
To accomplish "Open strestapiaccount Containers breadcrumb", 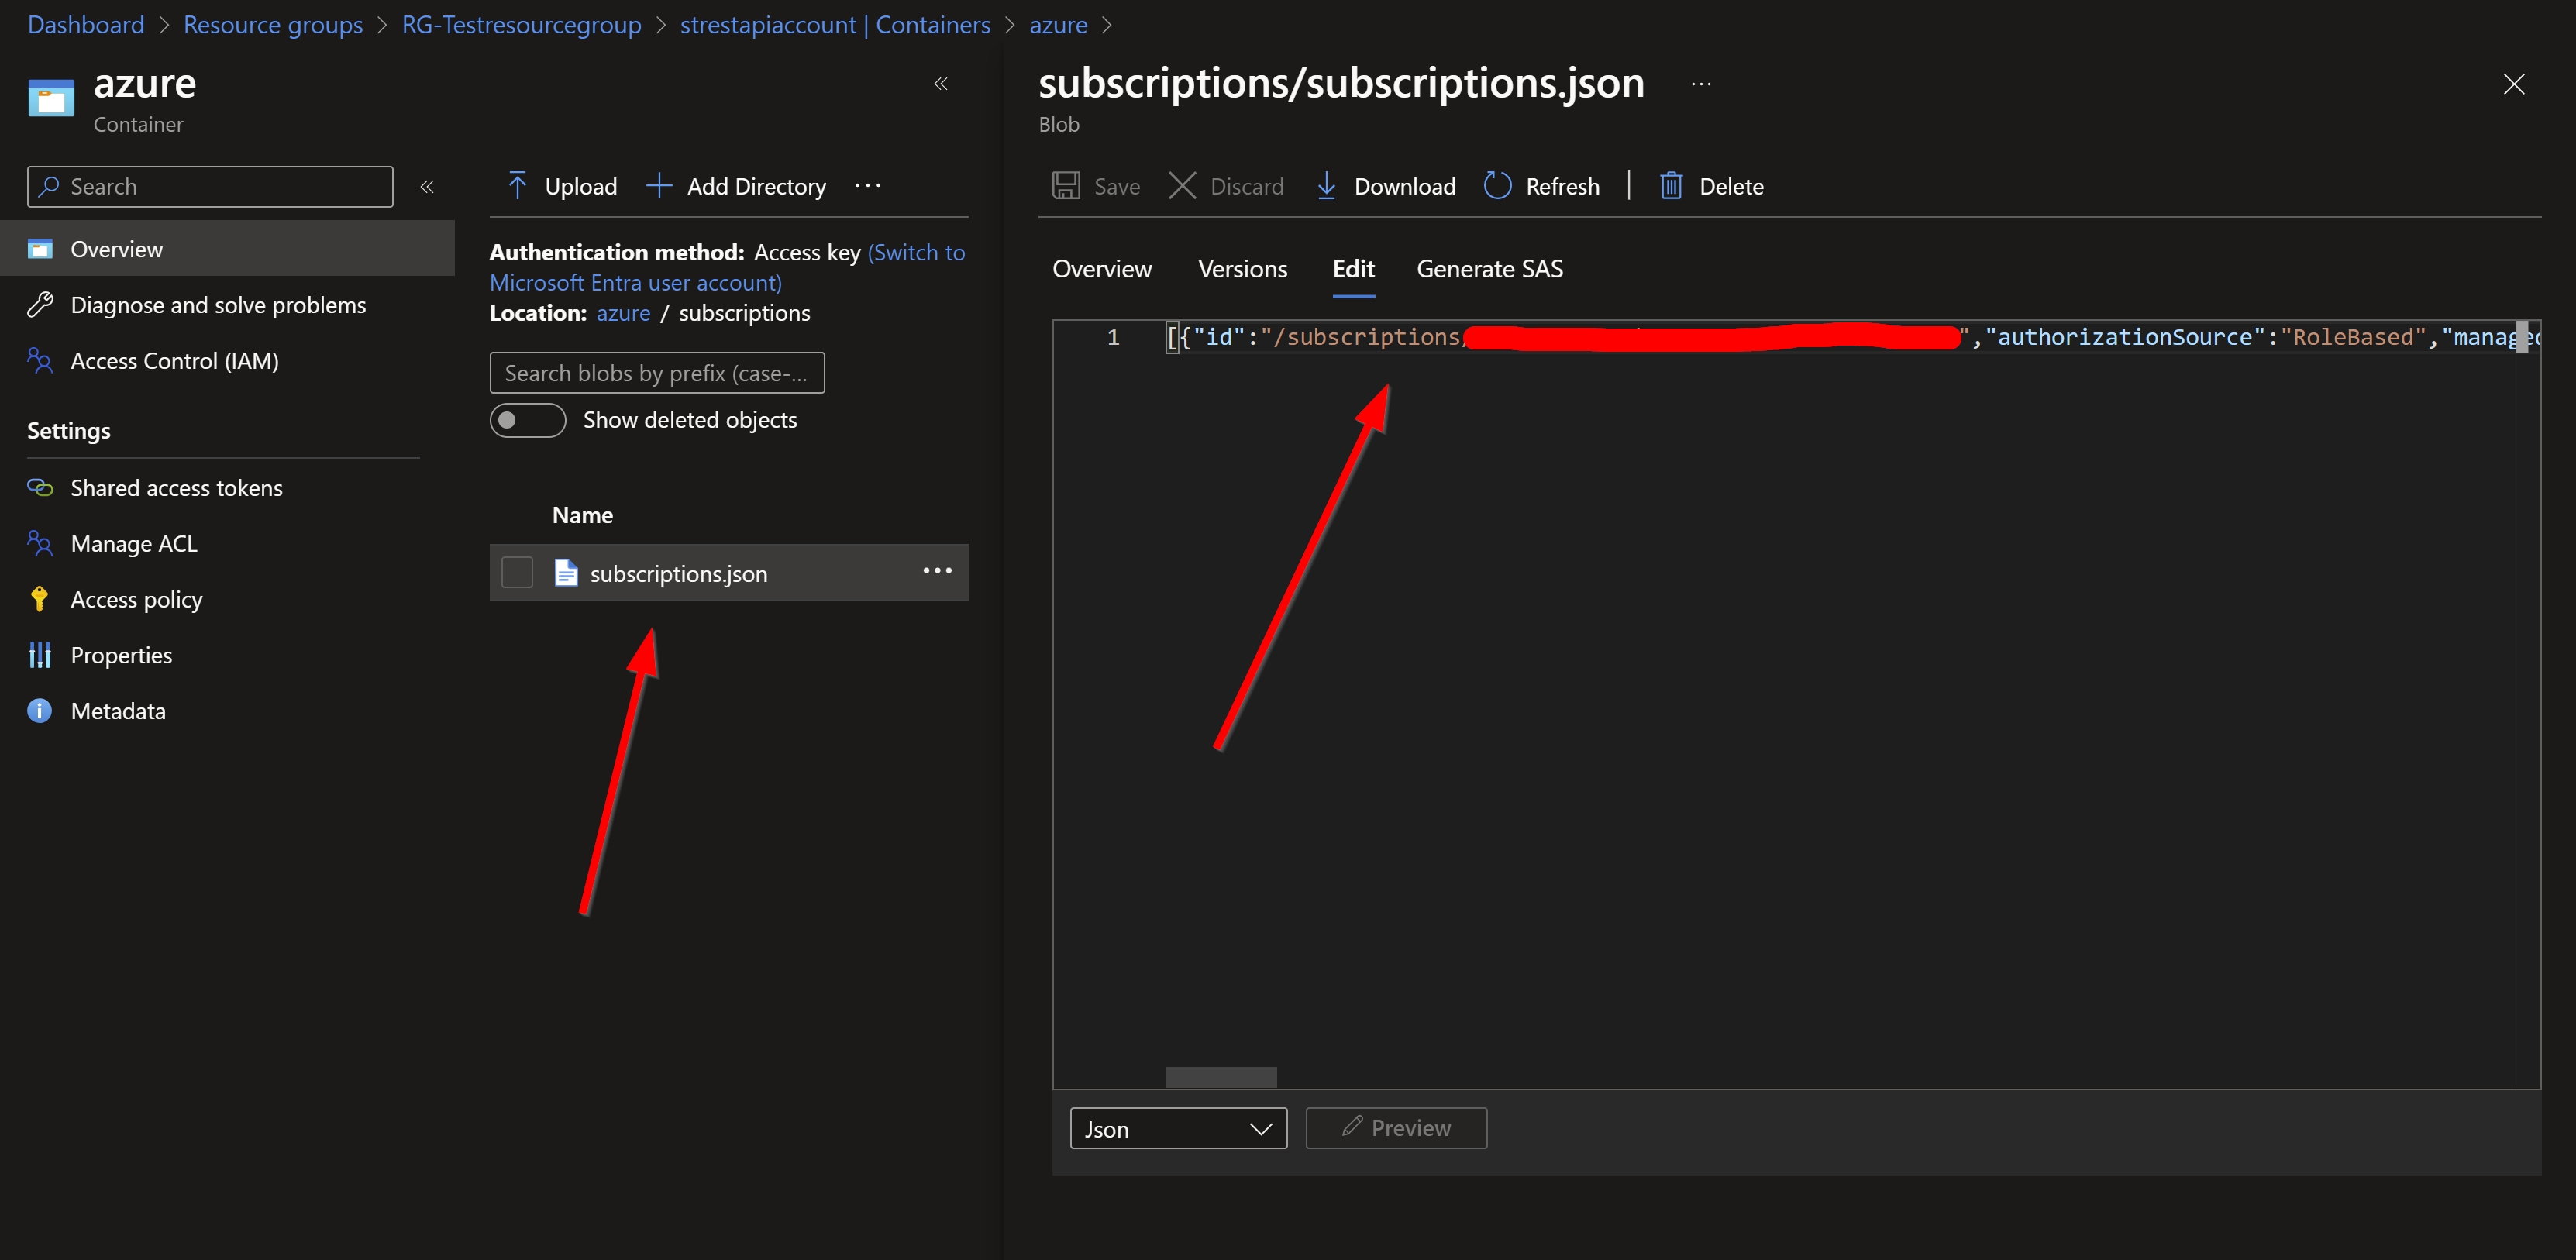I will [835, 25].
